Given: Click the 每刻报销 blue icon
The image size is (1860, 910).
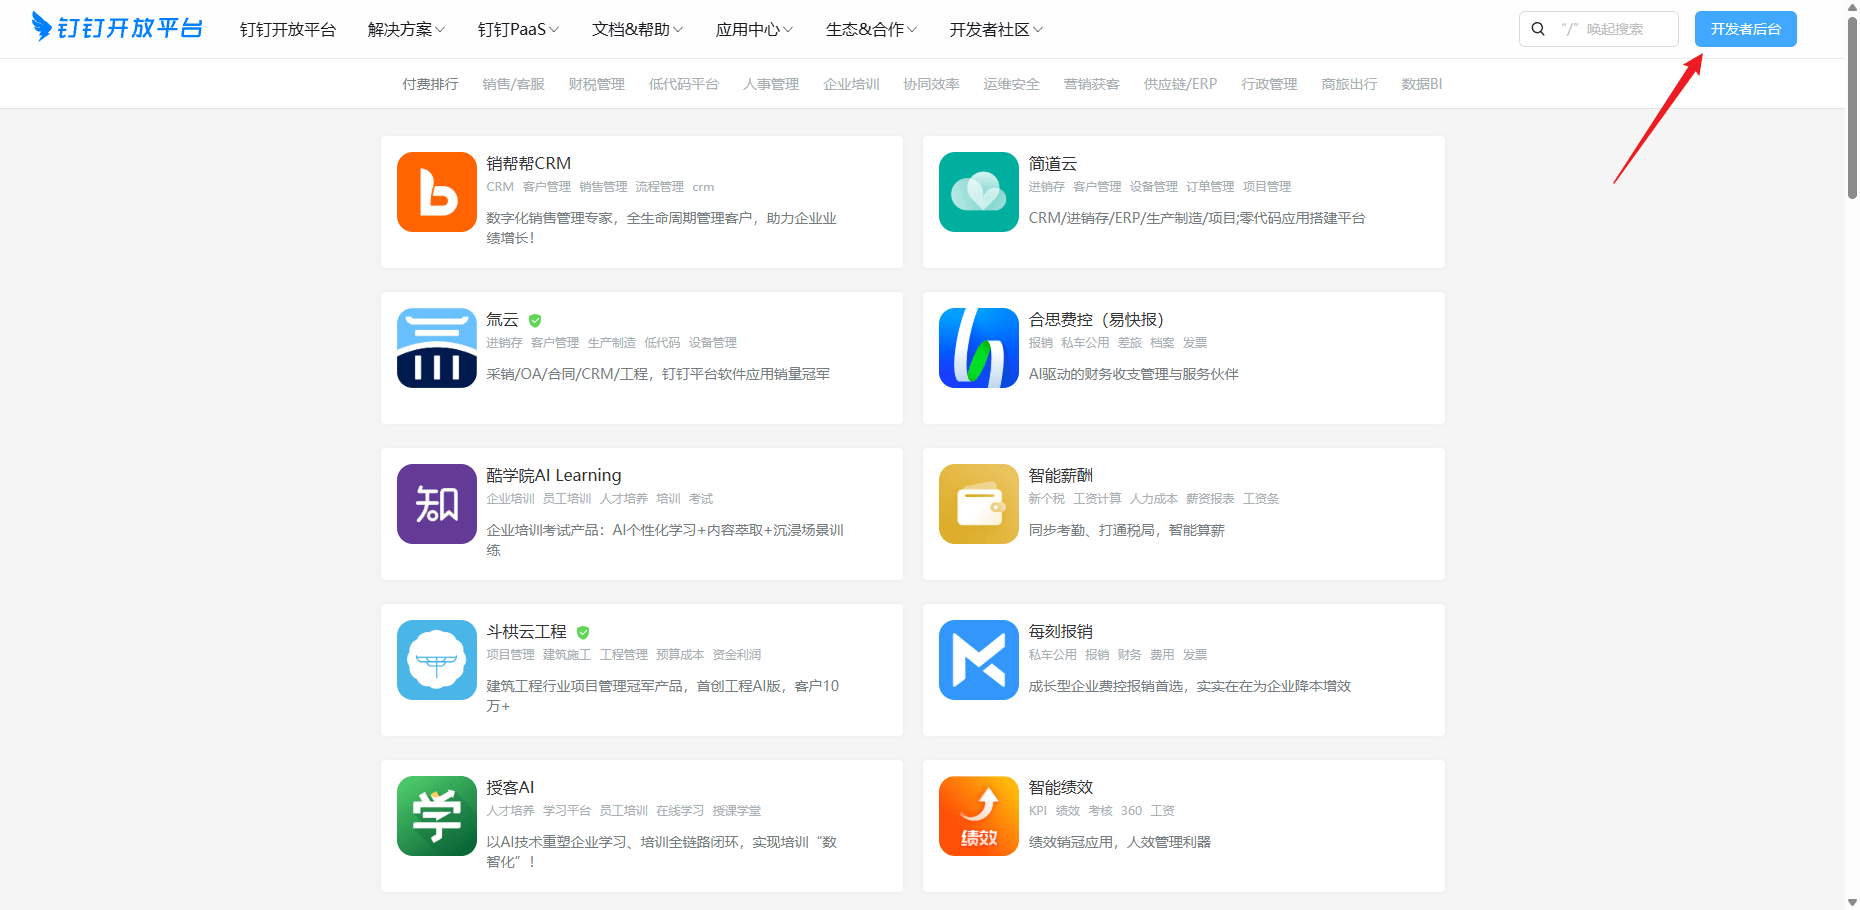Looking at the screenshot, I should point(979,660).
